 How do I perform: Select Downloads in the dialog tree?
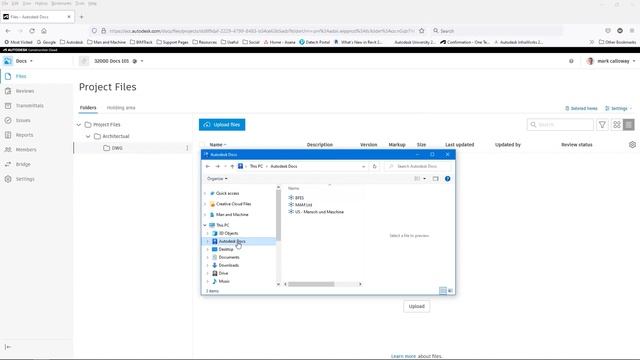point(225,265)
